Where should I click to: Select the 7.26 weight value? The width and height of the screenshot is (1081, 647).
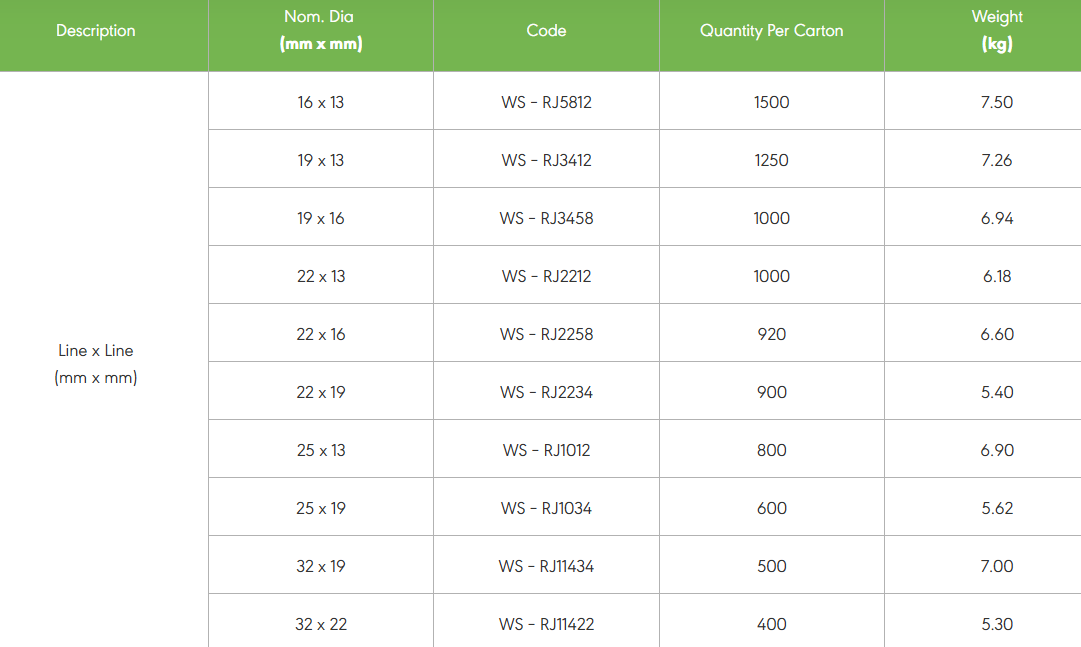[997, 160]
